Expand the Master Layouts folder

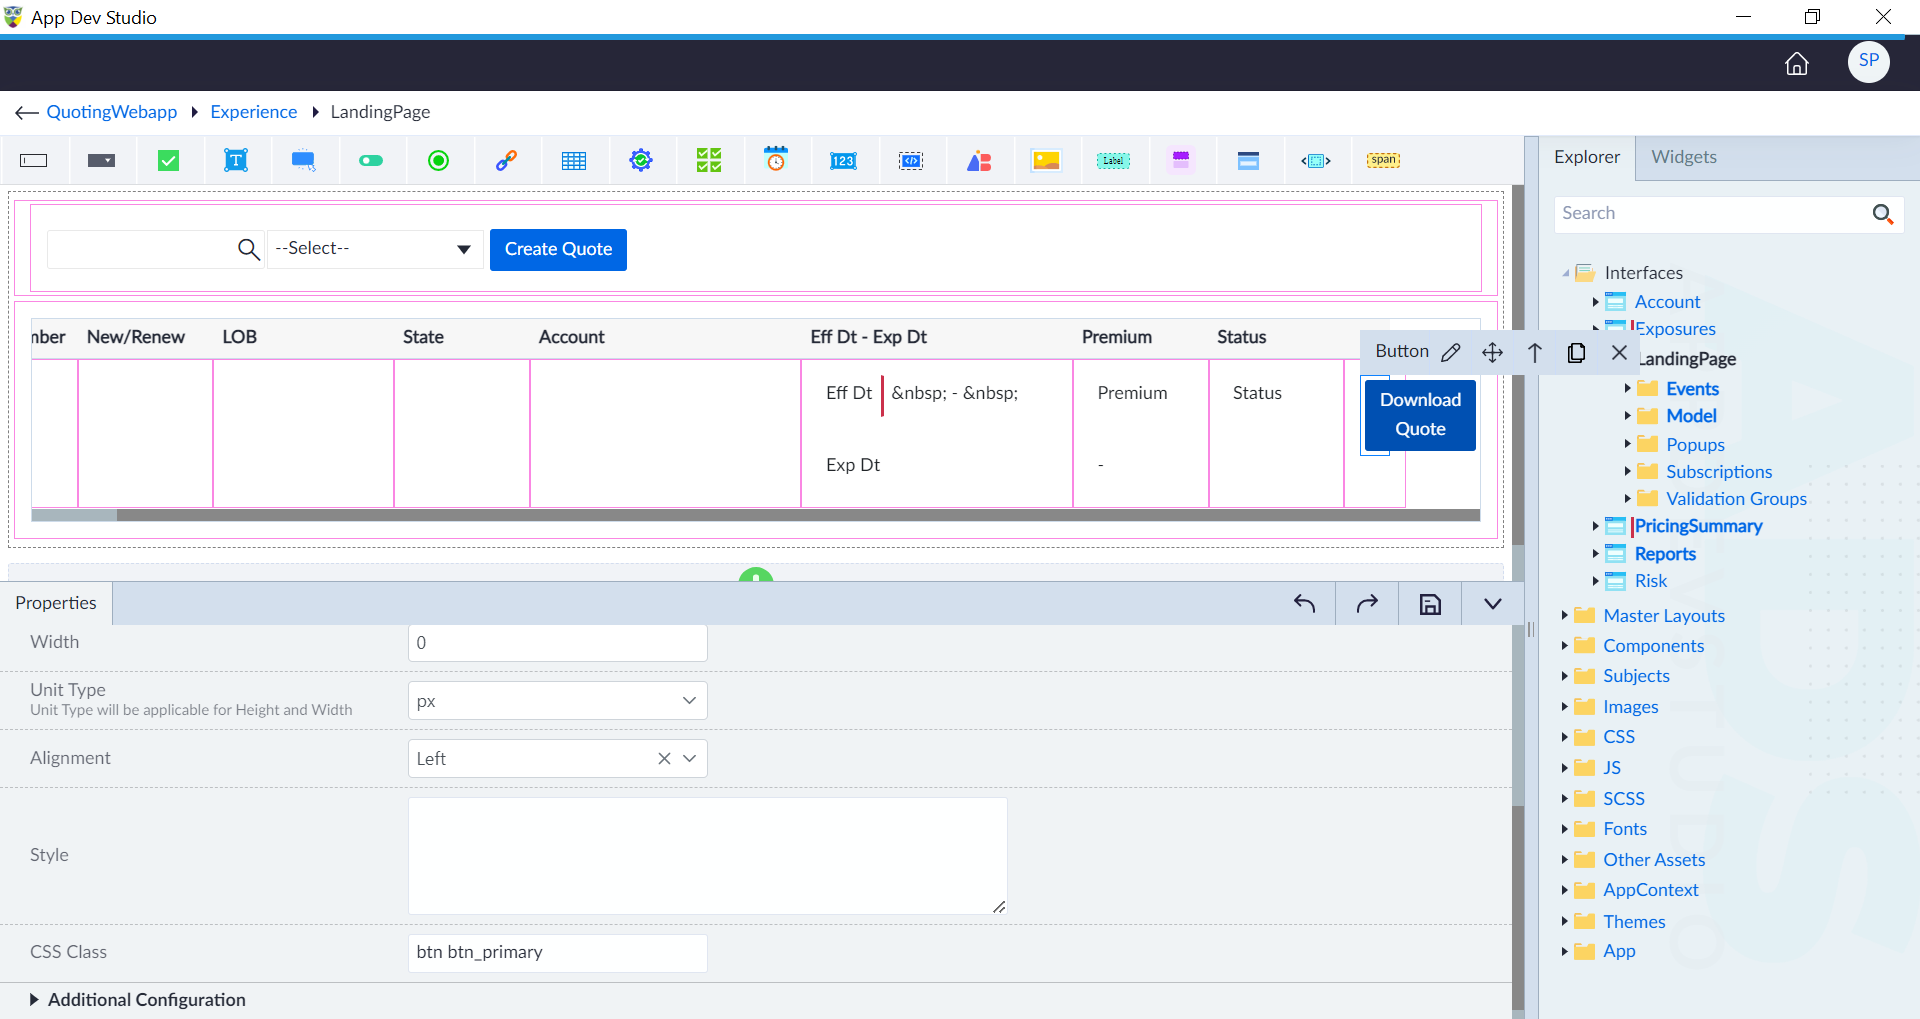(x=1564, y=615)
